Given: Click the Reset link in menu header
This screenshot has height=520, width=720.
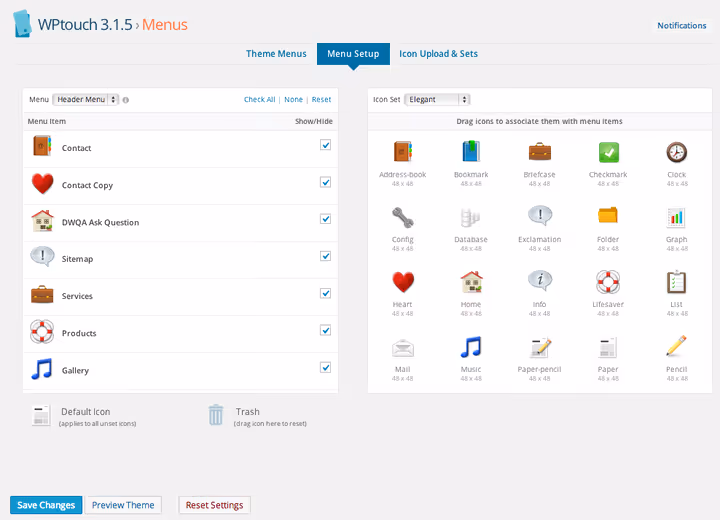Looking at the screenshot, I should [321, 100].
